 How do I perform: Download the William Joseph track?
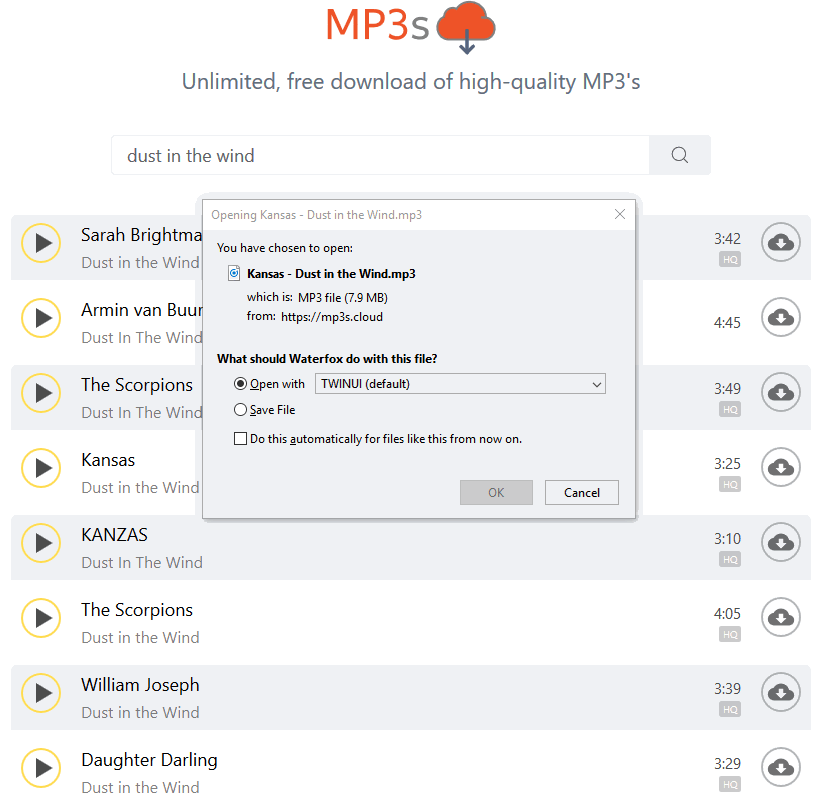[x=780, y=693]
